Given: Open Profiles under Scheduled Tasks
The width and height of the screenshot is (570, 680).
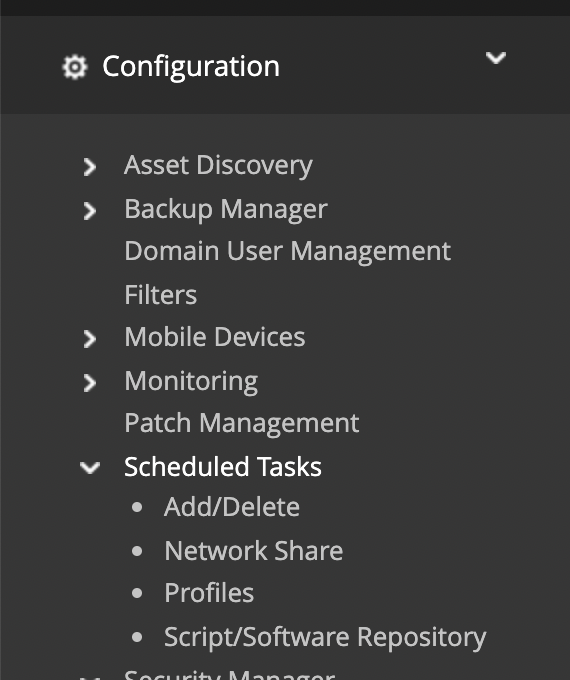Looking at the screenshot, I should coord(209,593).
